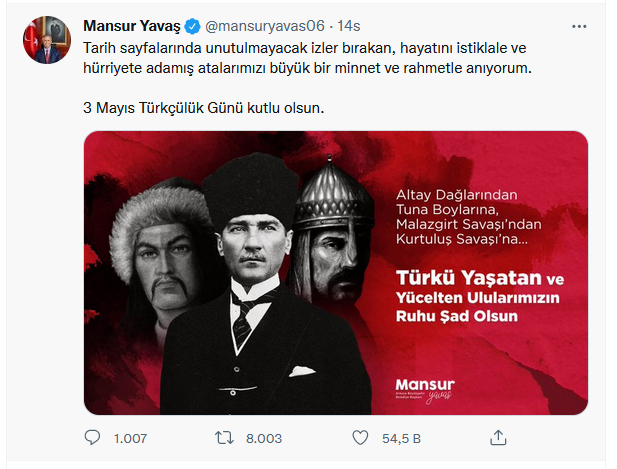Open the tweet's more options menu
Screen dimensions: 617x469
click(578, 26)
